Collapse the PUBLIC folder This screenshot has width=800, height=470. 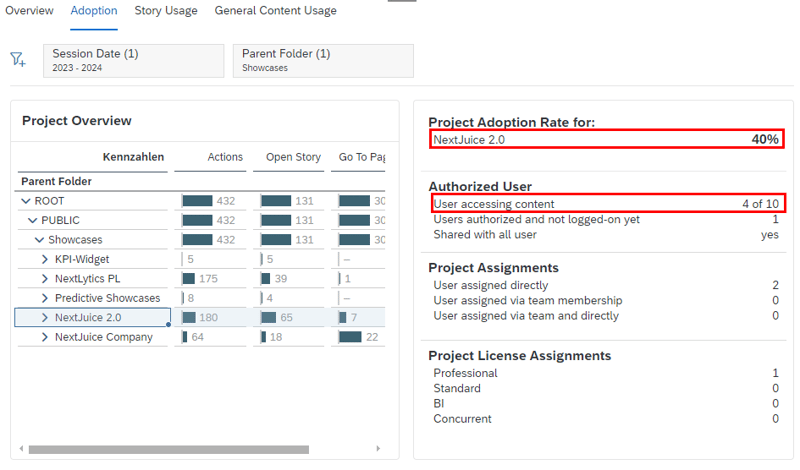pos(33,220)
